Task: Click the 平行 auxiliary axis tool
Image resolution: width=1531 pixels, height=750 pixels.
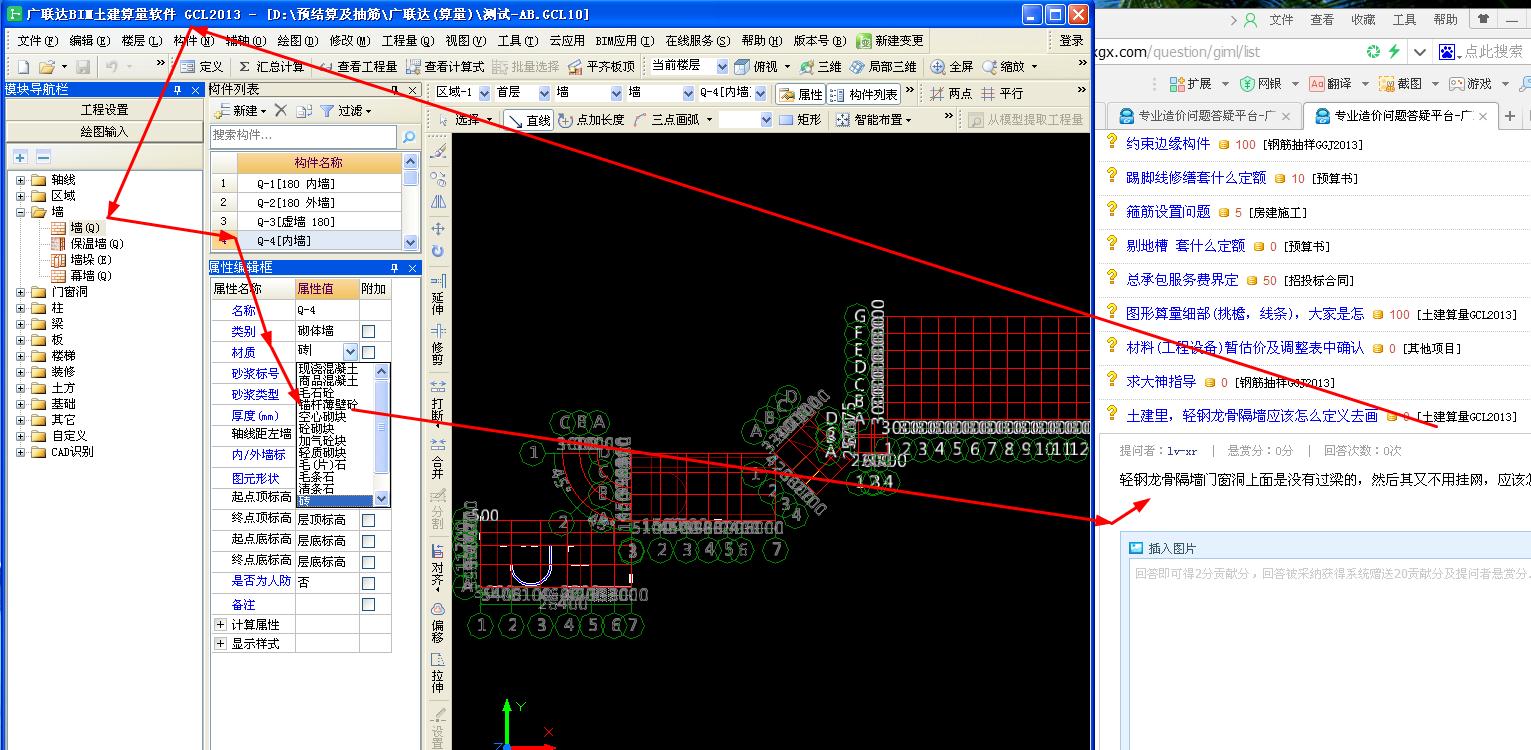Action: coord(1002,93)
